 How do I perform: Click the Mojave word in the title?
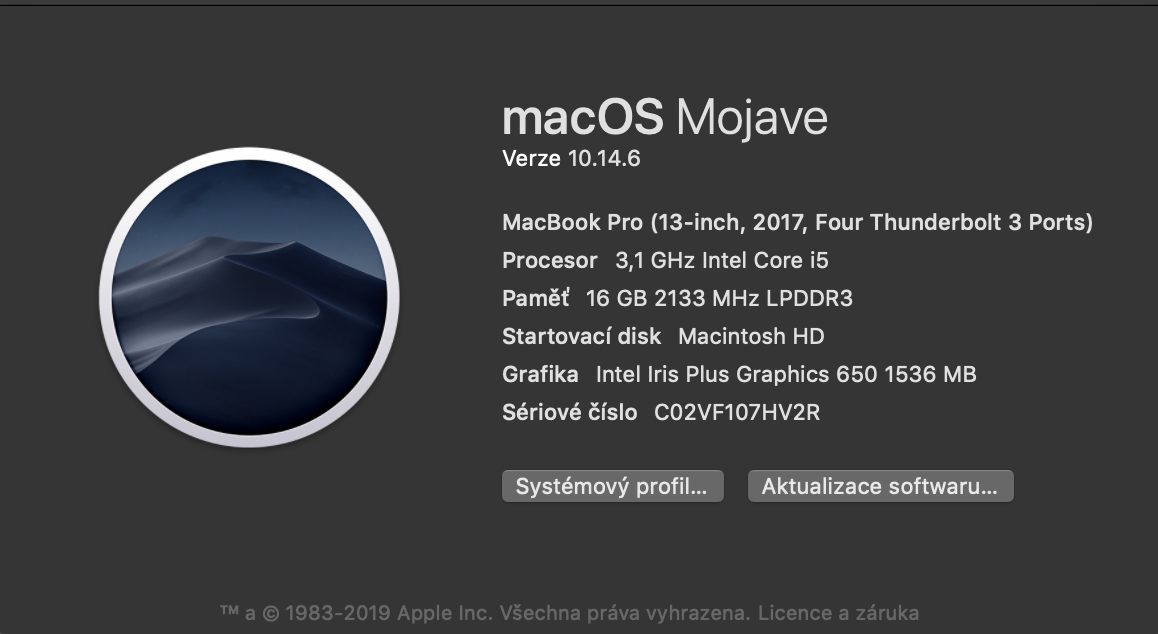752,118
